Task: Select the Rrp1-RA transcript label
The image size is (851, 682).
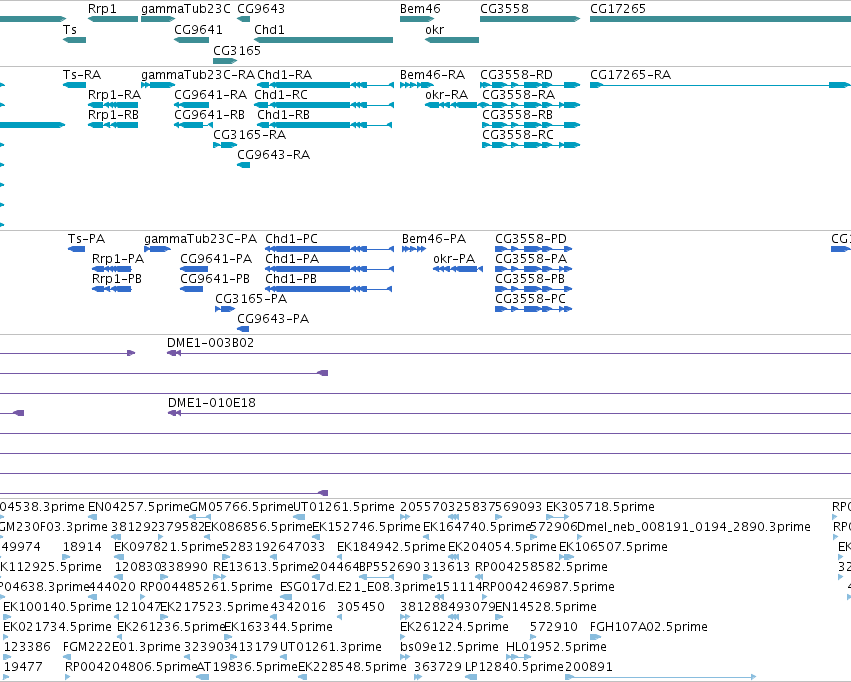Action: (x=114, y=95)
